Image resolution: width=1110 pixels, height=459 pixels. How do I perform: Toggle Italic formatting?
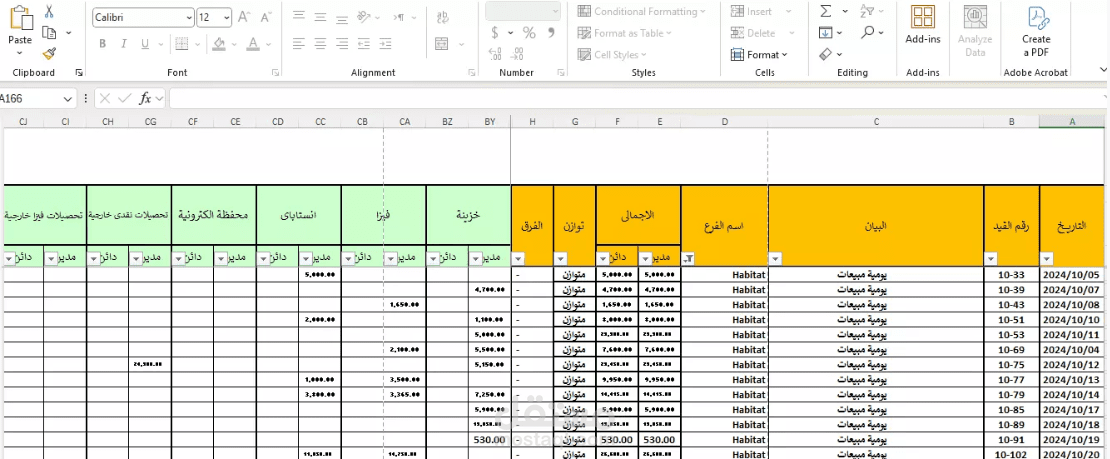tap(124, 44)
